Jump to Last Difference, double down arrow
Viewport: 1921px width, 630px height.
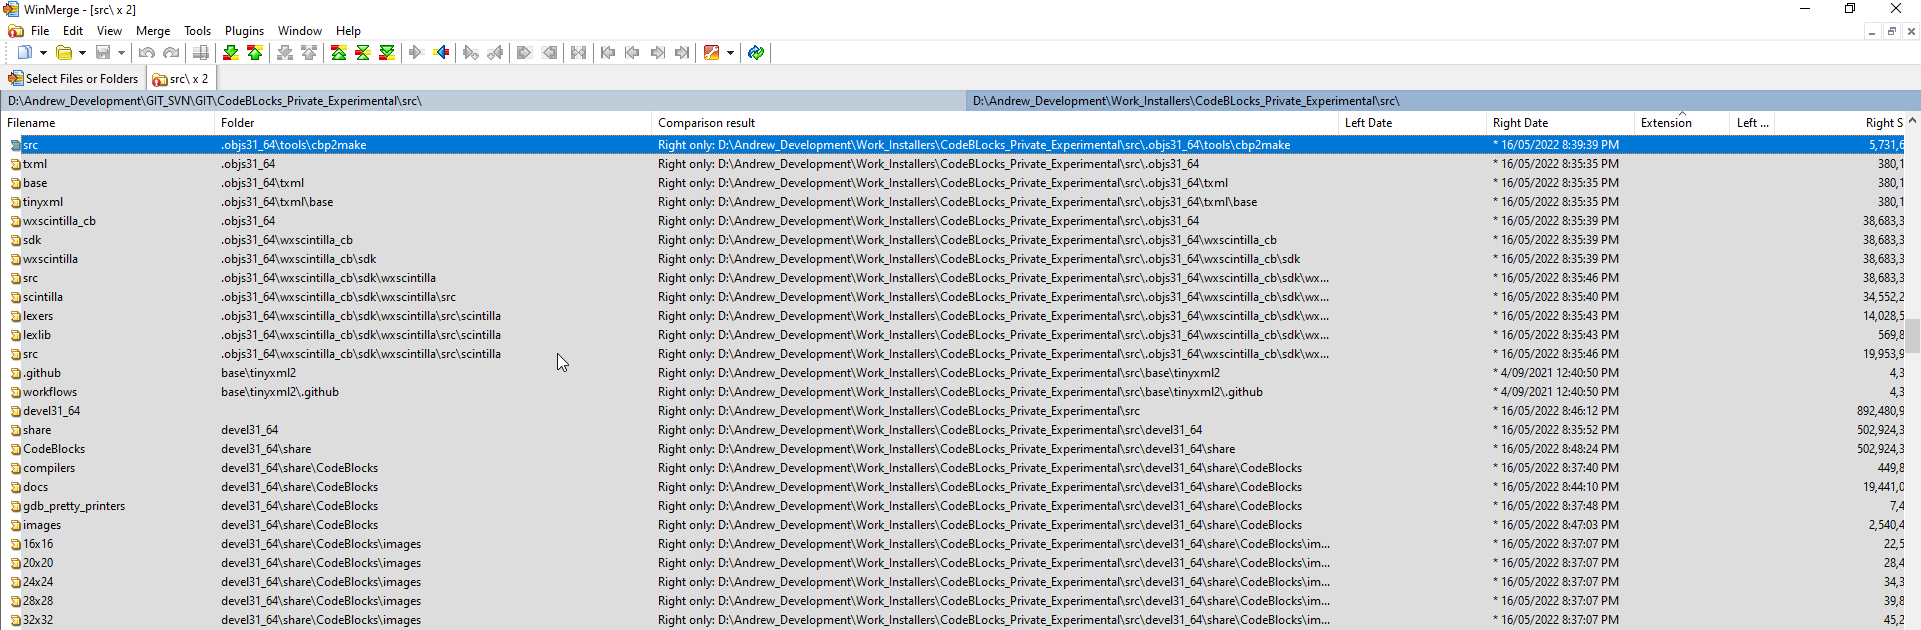pos(387,53)
